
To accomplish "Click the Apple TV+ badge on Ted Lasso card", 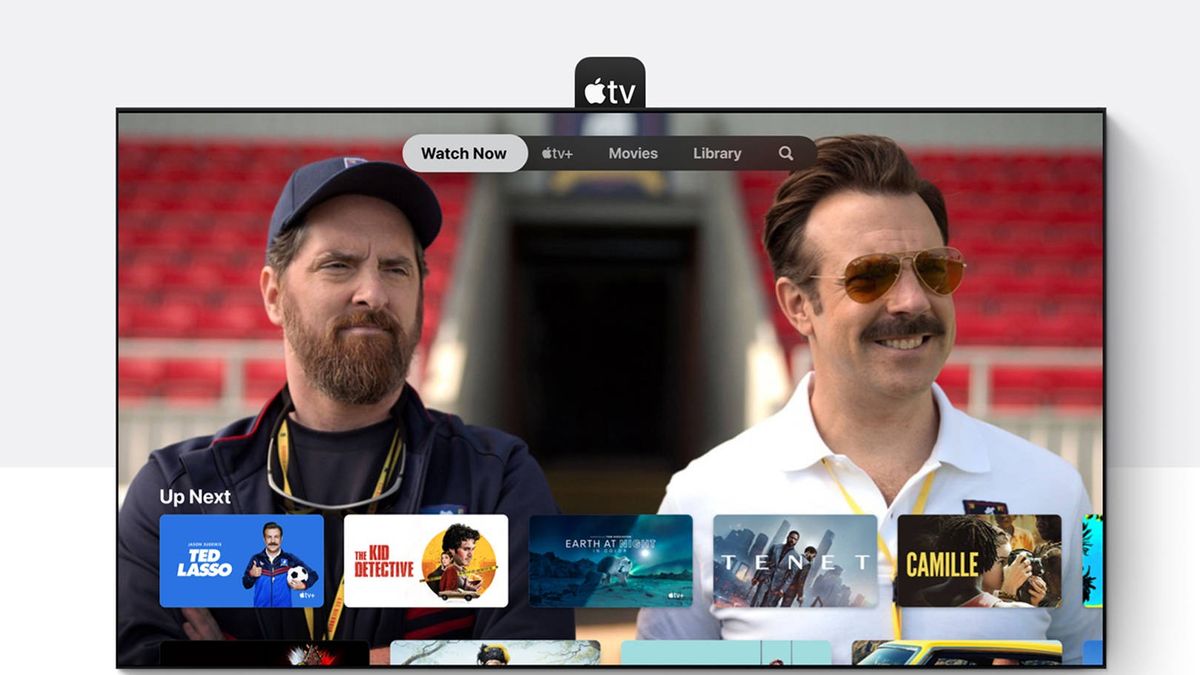I will pyautogui.click(x=306, y=595).
